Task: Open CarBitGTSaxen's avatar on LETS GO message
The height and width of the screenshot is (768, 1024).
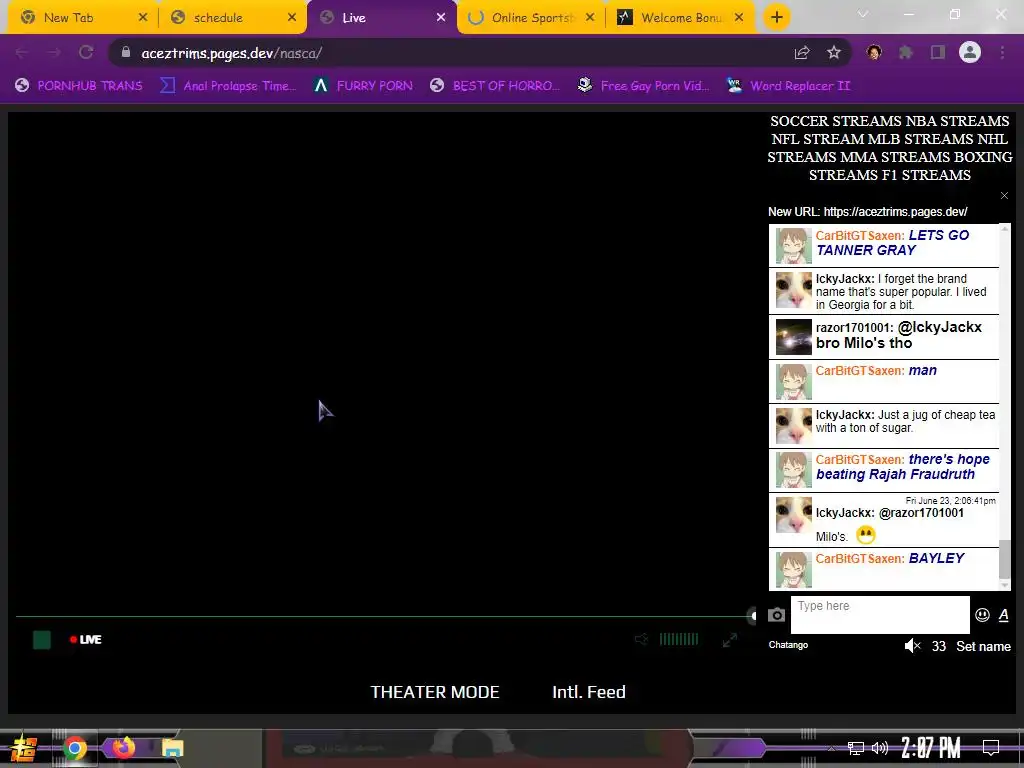Action: point(793,246)
